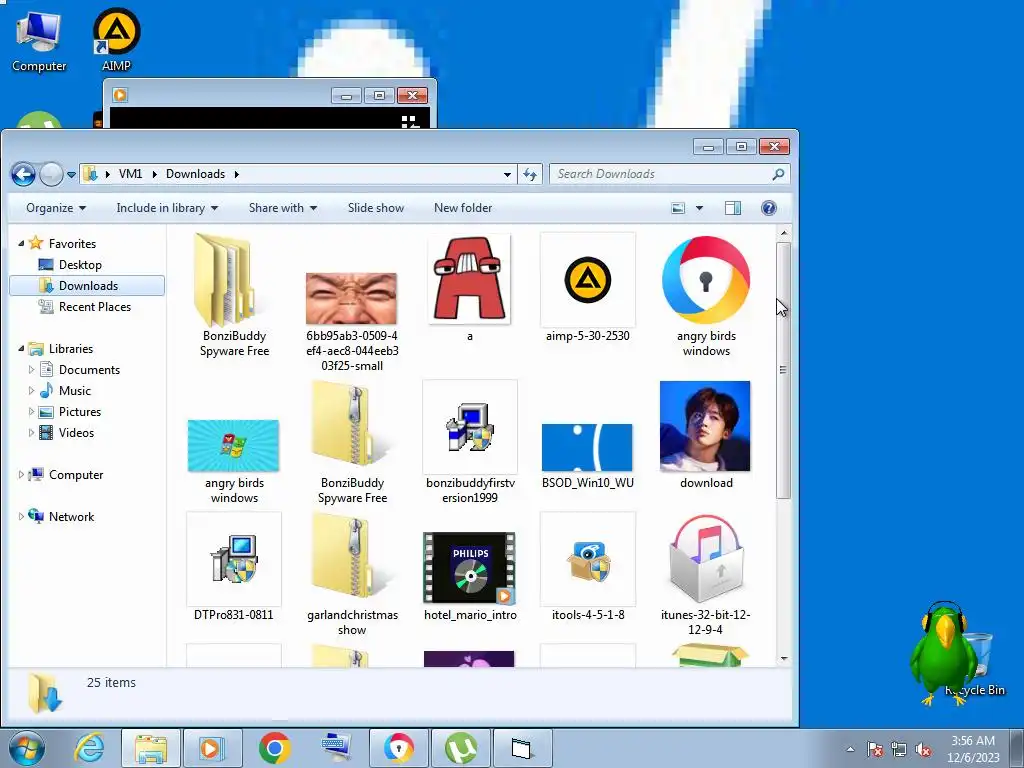Select the bonzibuddyfirstversion1999 installer

point(470,443)
